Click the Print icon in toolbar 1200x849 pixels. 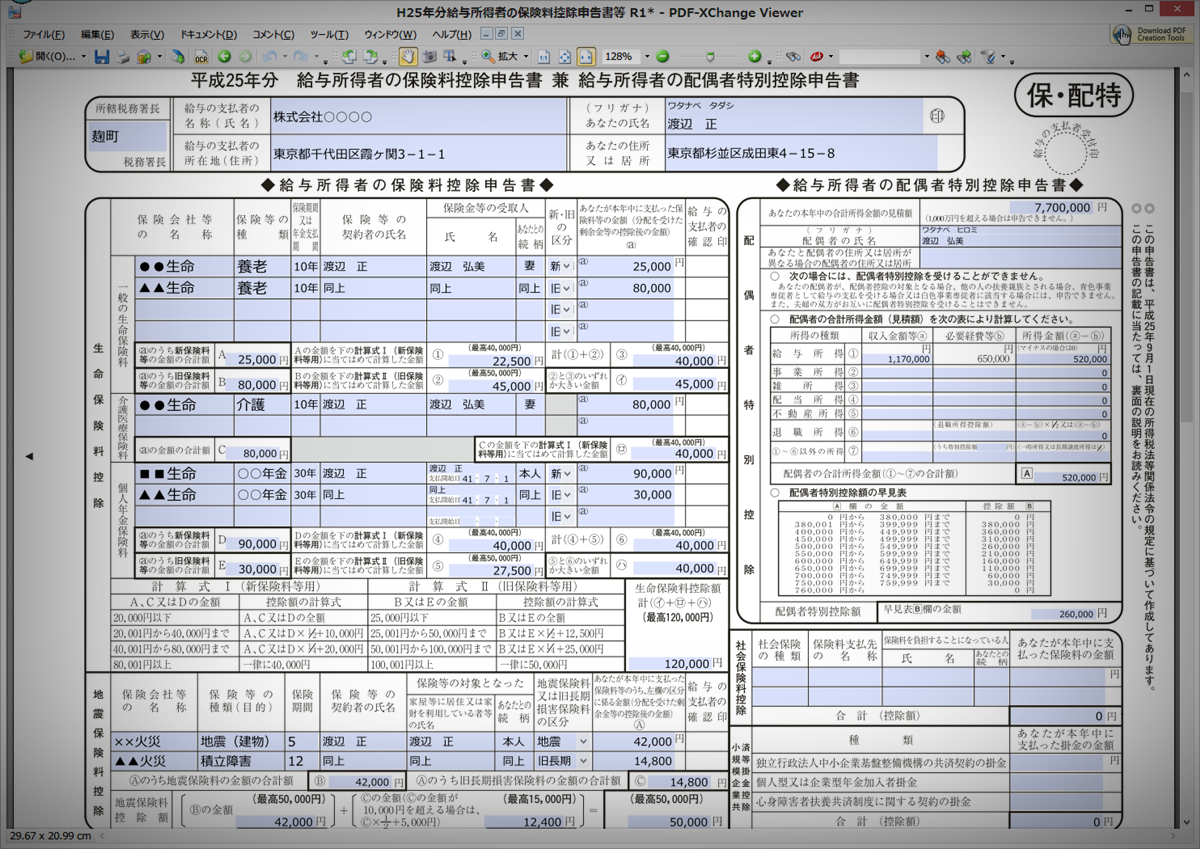pos(122,56)
